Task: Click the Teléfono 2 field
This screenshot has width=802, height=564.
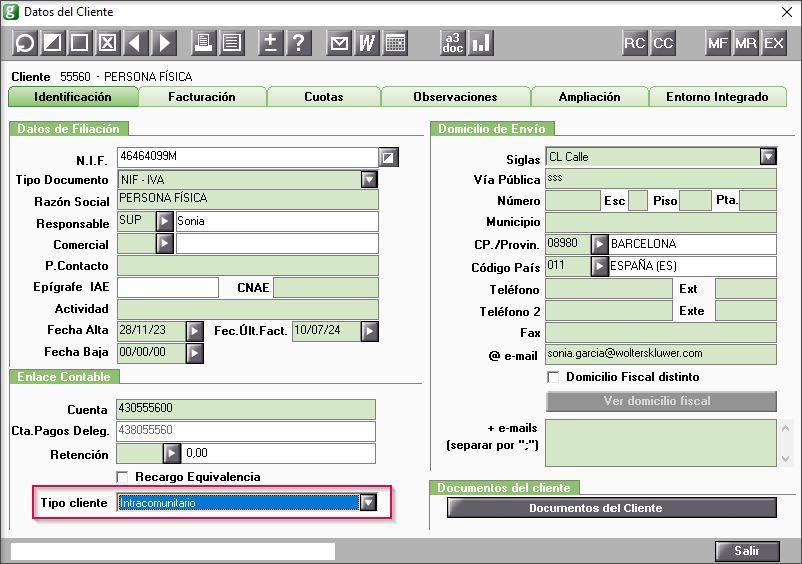Action: [x=609, y=310]
